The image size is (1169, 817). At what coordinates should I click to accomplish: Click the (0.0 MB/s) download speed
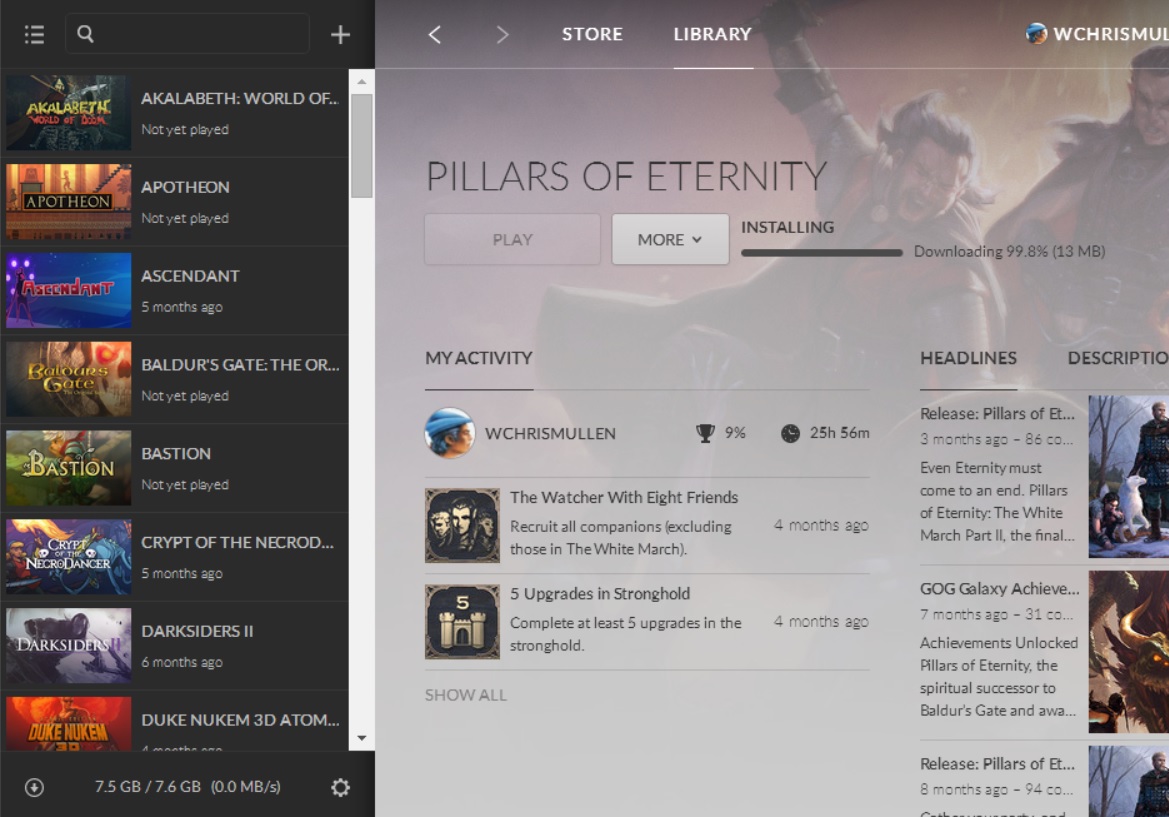click(245, 786)
